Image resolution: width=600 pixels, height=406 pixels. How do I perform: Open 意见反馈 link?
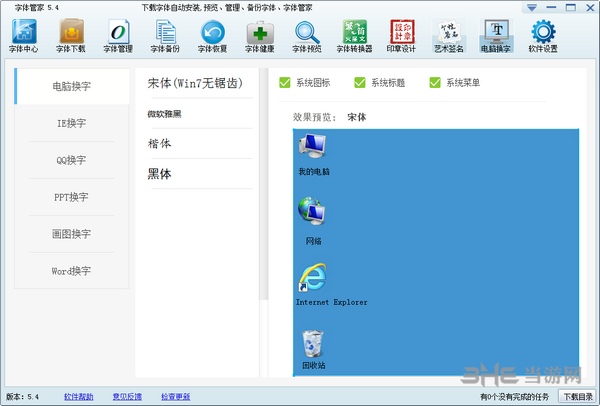coord(127,396)
